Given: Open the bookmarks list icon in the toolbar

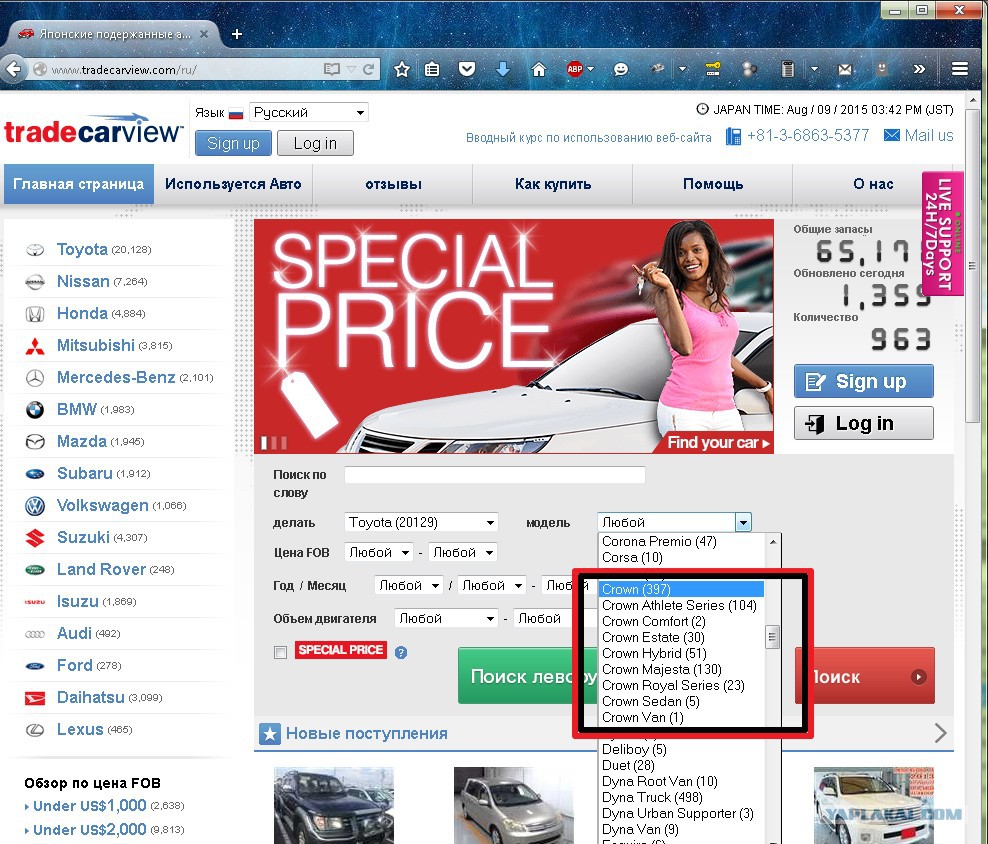Looking at the screenshot, I should point(432,69).
